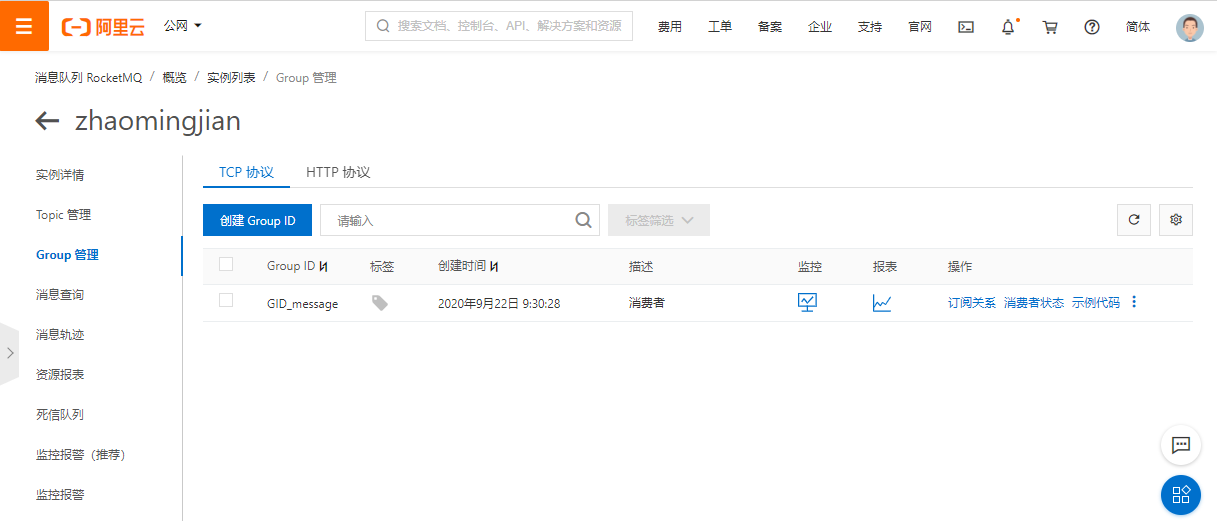Go to 消息队列 RocketMQ breadcrumb
Viewport: 1217px width, 521px height.
pos(88,77)
